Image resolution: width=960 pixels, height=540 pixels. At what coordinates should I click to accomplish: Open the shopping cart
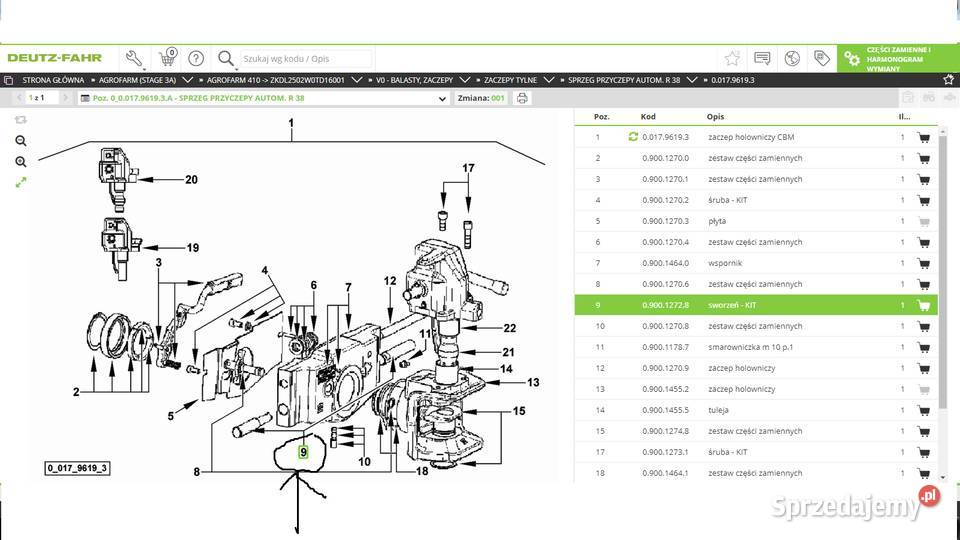(167, 59)
